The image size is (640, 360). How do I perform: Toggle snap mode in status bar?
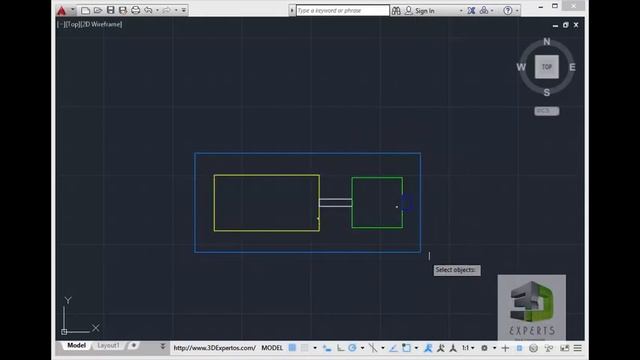point(304,348)
